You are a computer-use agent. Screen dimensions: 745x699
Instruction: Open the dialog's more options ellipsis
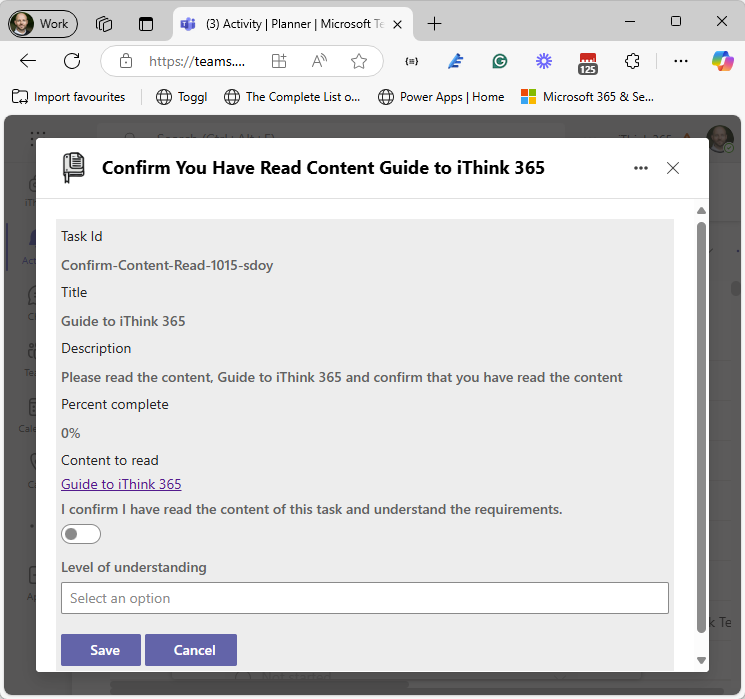tap(641, 168)
